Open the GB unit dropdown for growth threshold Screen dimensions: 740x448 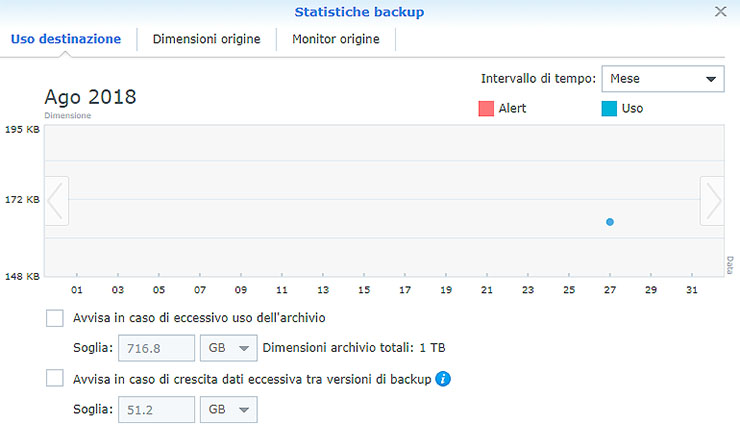(229, 409)
